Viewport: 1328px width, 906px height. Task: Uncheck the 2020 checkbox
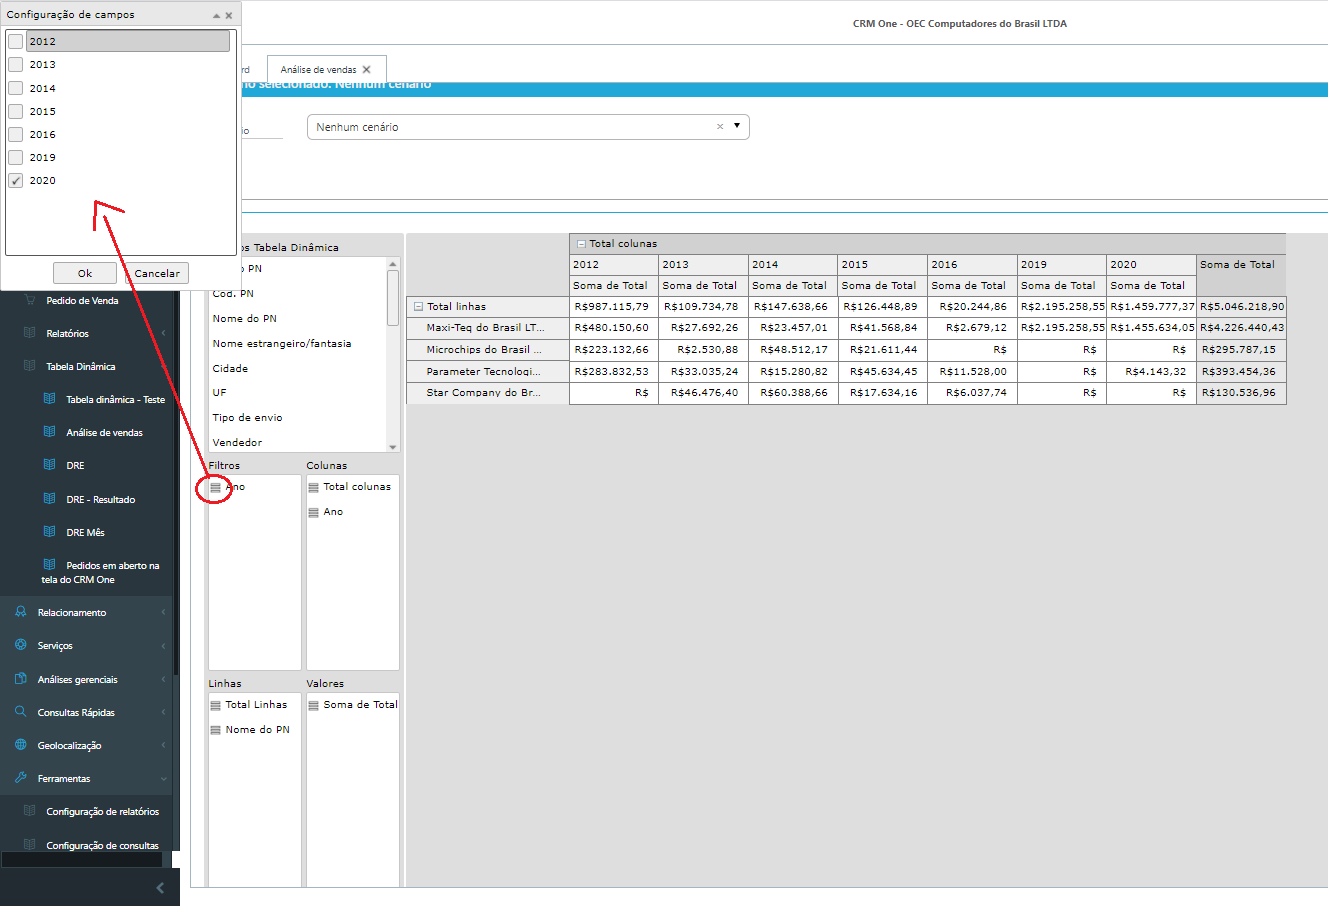(x=16, y=181)
